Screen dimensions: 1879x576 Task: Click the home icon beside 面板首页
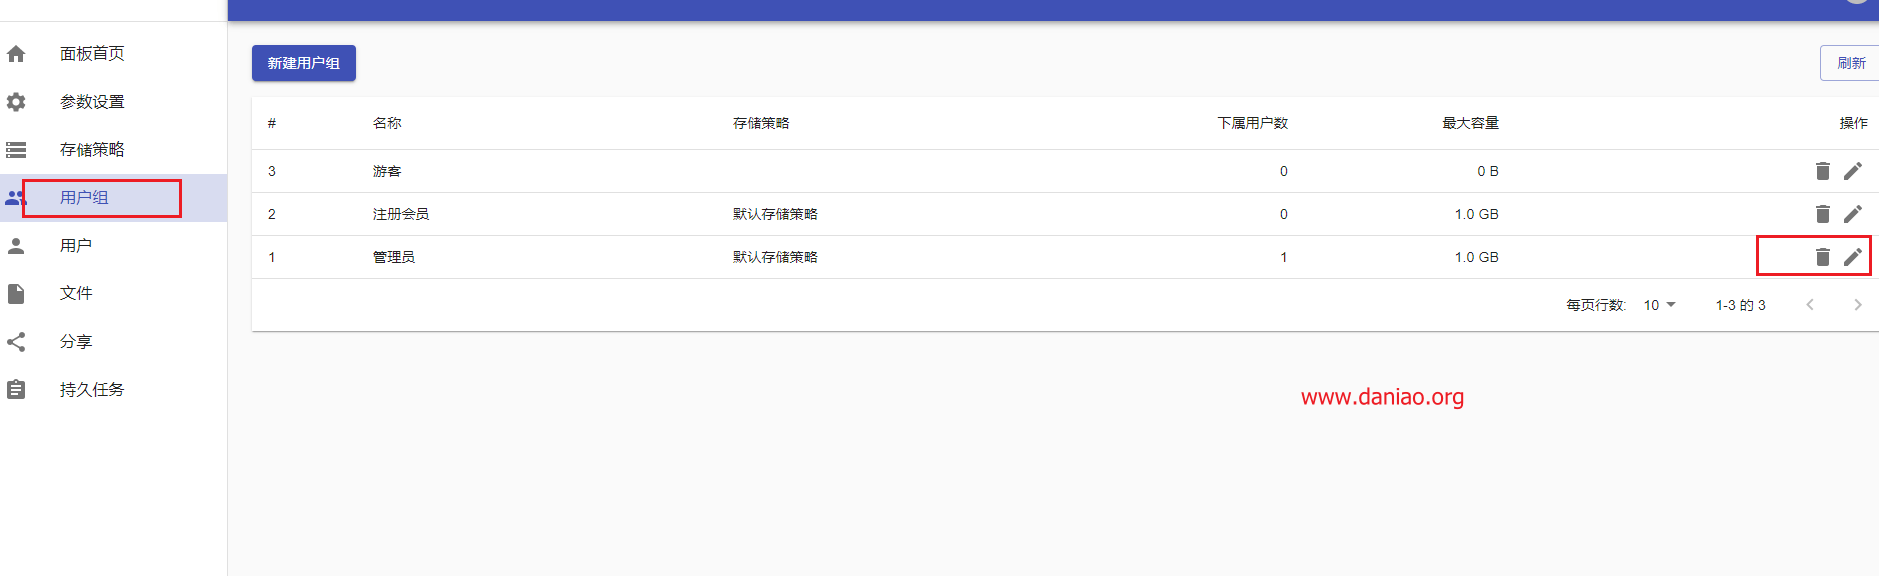click(16, 54)
